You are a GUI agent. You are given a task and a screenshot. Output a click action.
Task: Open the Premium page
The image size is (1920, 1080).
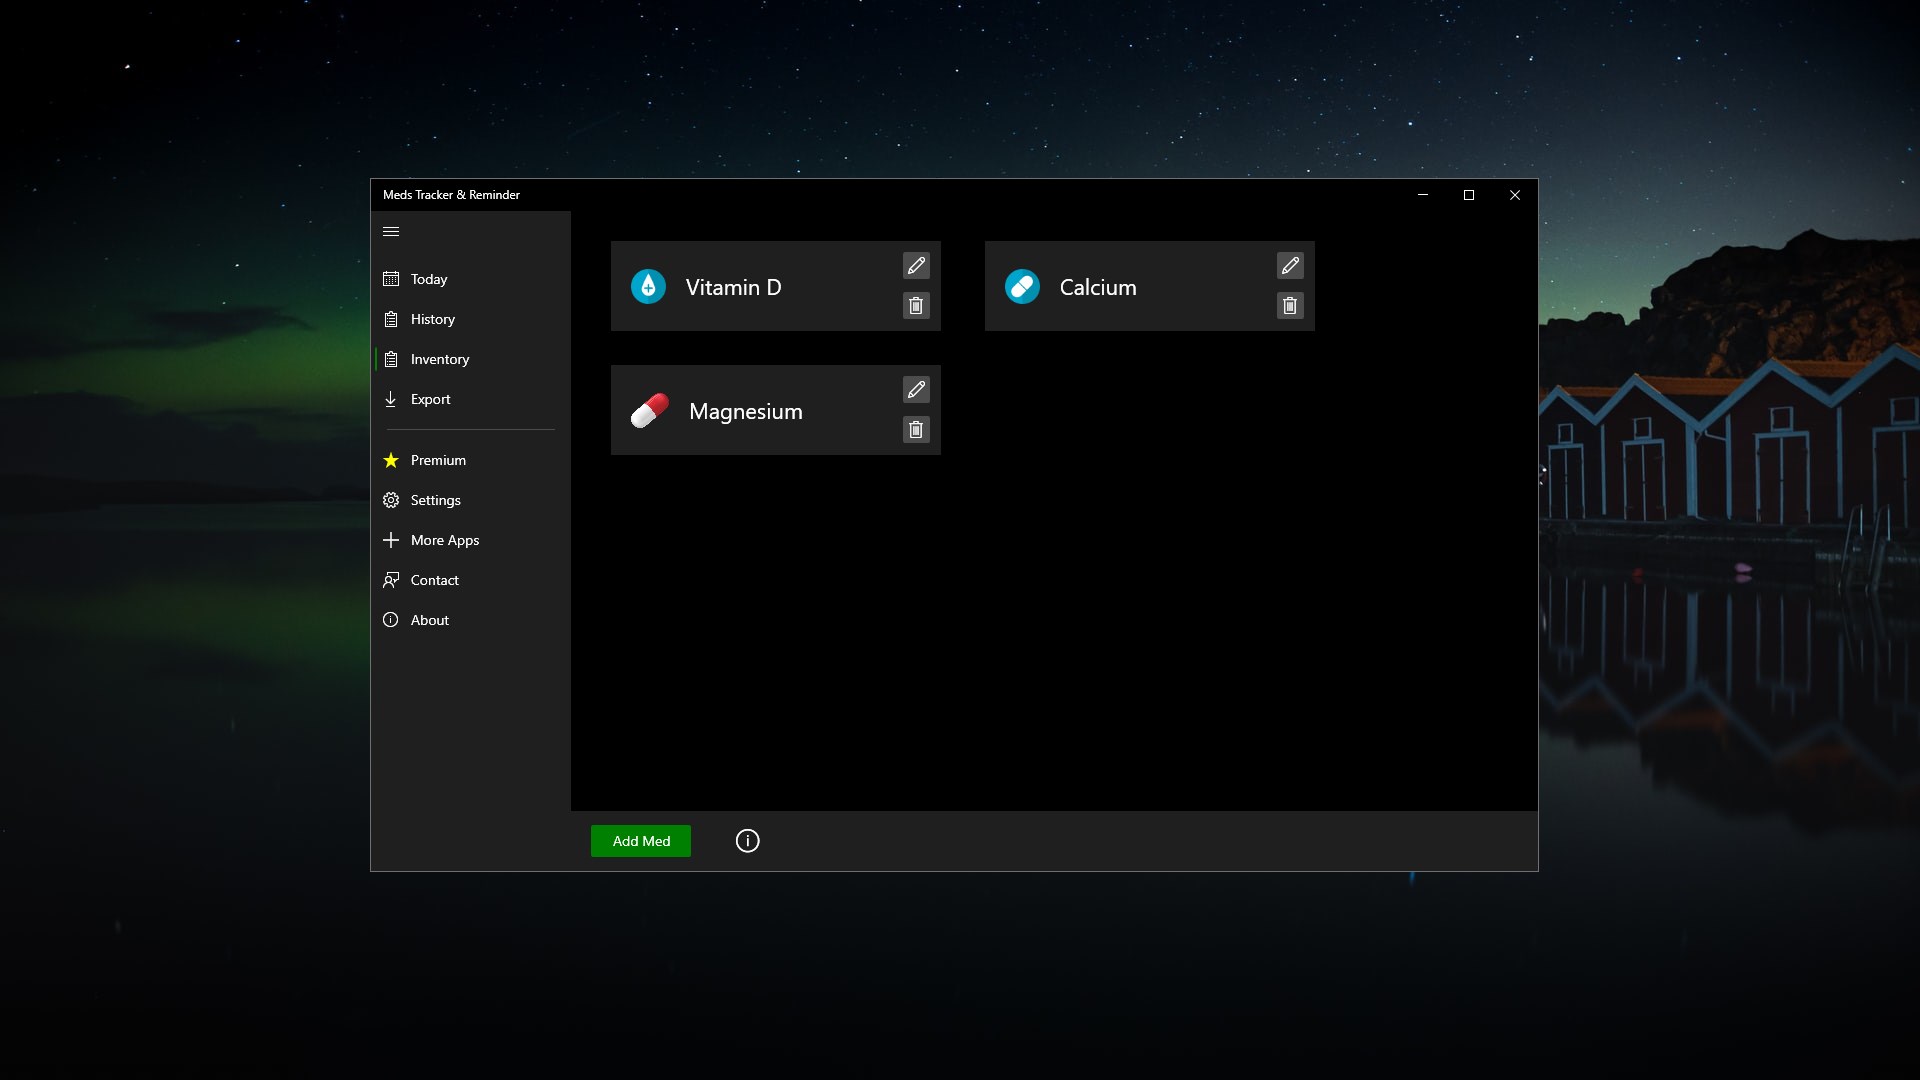point(437,460)
